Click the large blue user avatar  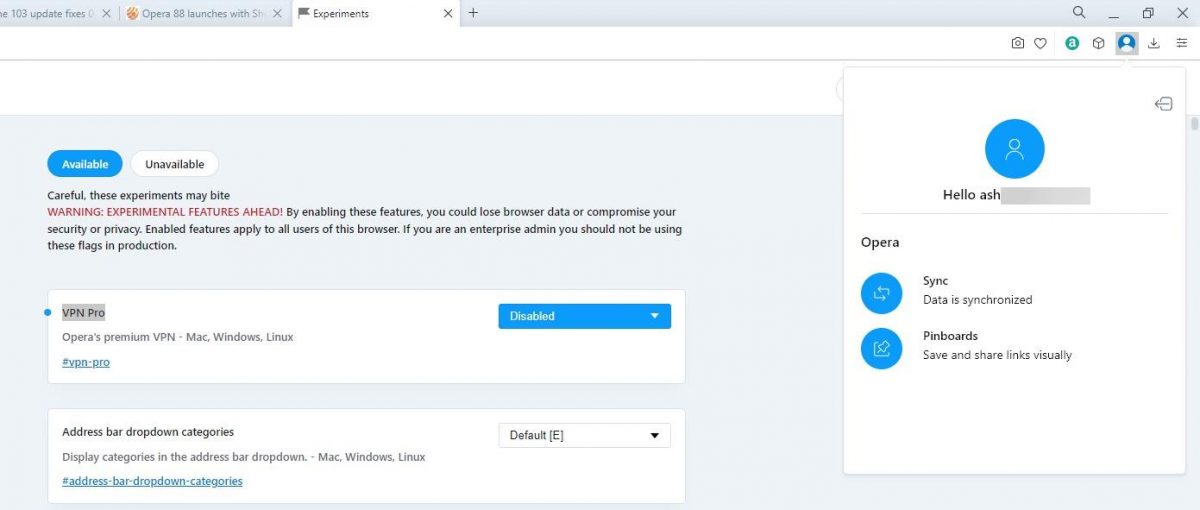[1015, 149]
